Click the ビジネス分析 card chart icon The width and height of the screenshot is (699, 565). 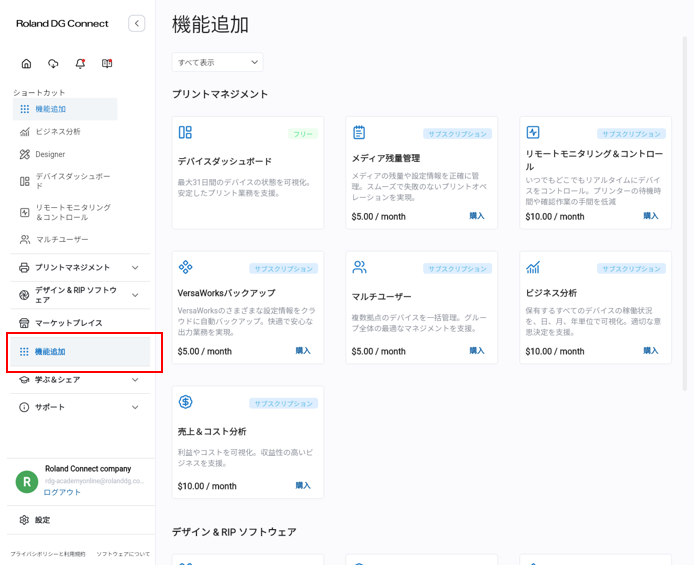[x=533, y=267]
